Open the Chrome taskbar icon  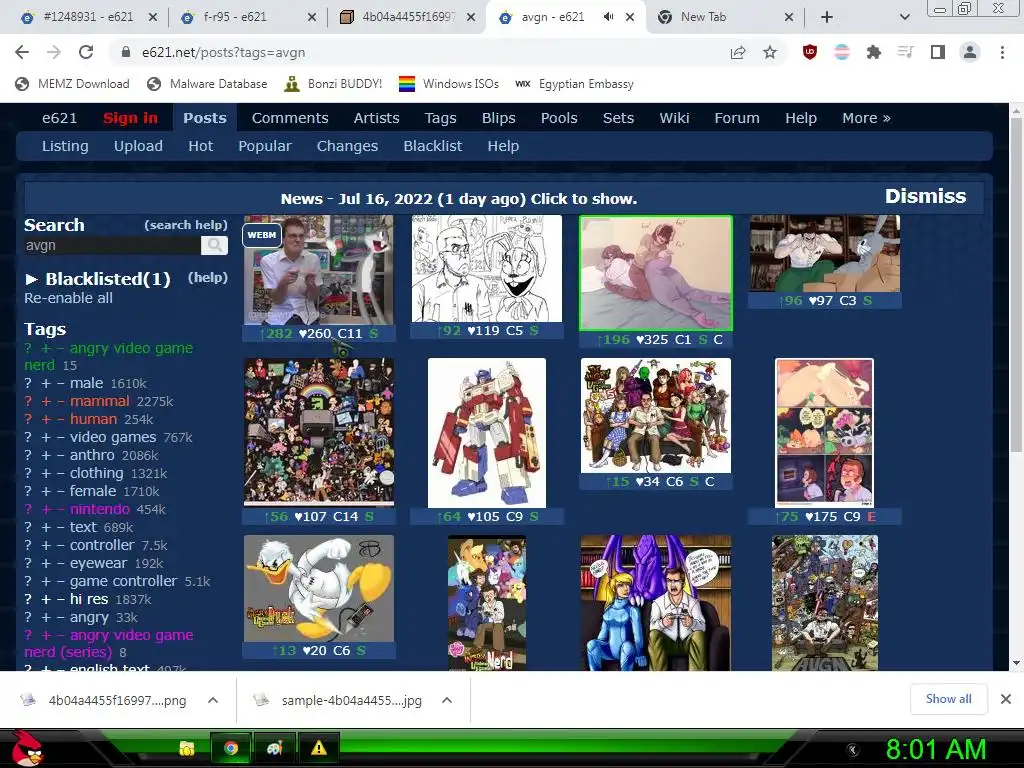[231, 748]
